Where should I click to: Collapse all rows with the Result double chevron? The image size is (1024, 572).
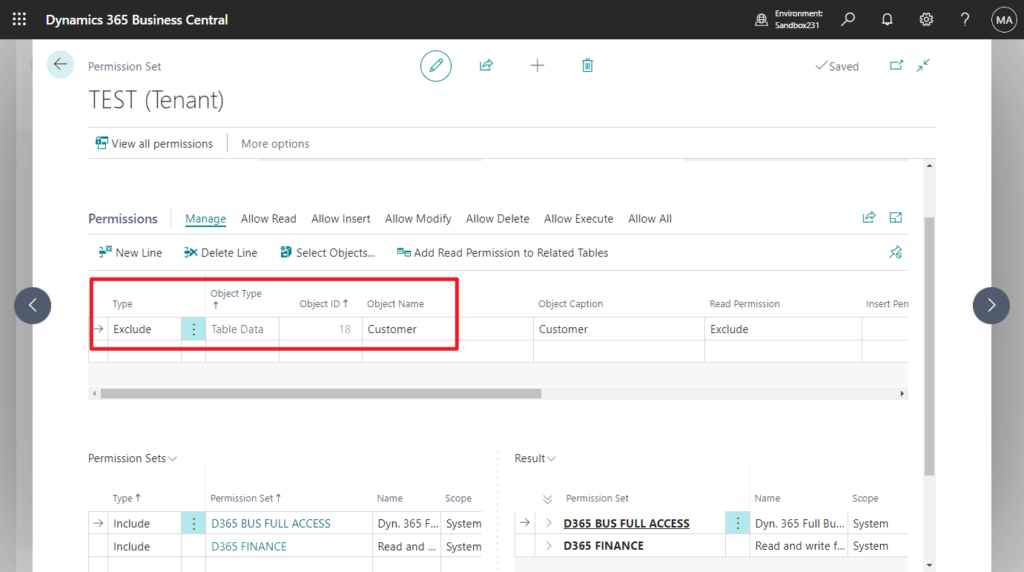pyautogui.click(x=547, y=499)
